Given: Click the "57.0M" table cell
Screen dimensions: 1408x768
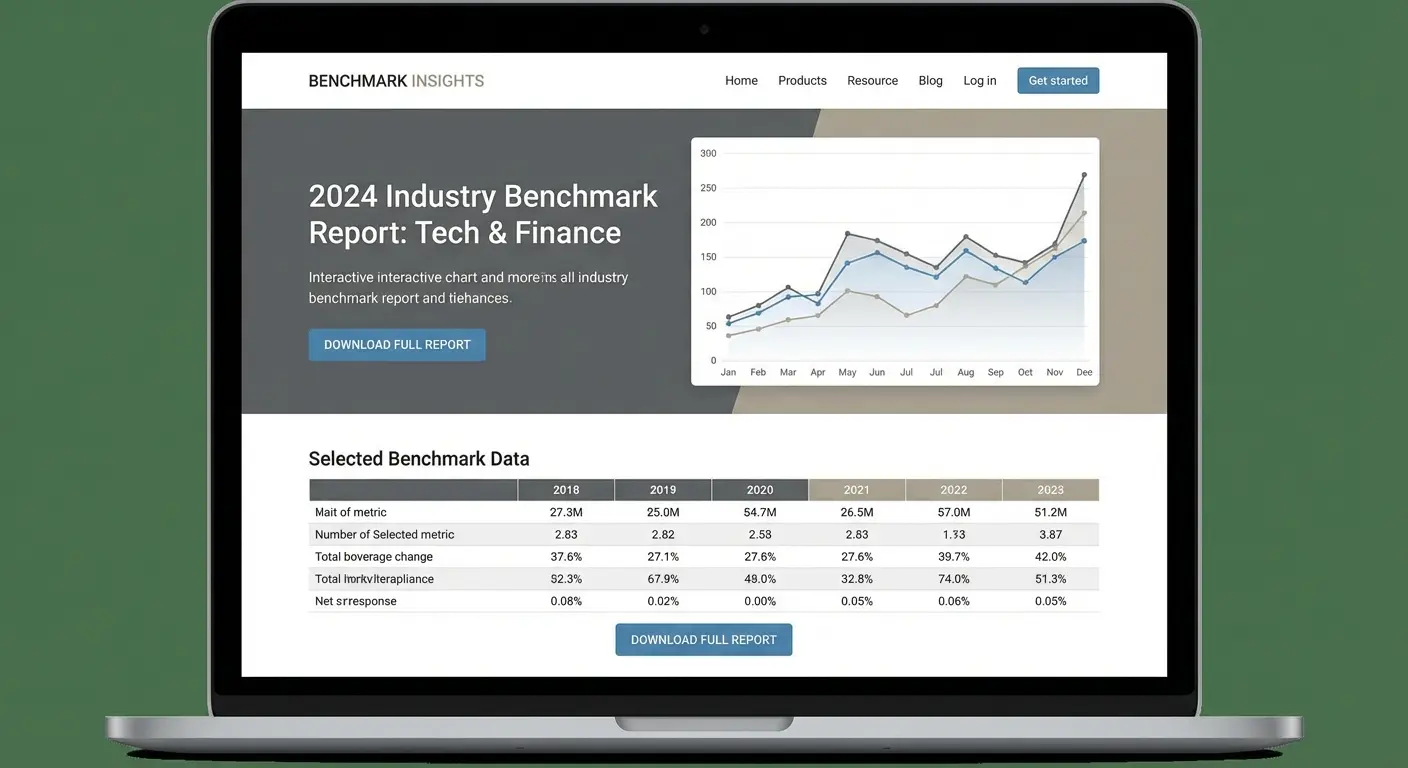Looking at the screenshot, I should pos(954,512).
